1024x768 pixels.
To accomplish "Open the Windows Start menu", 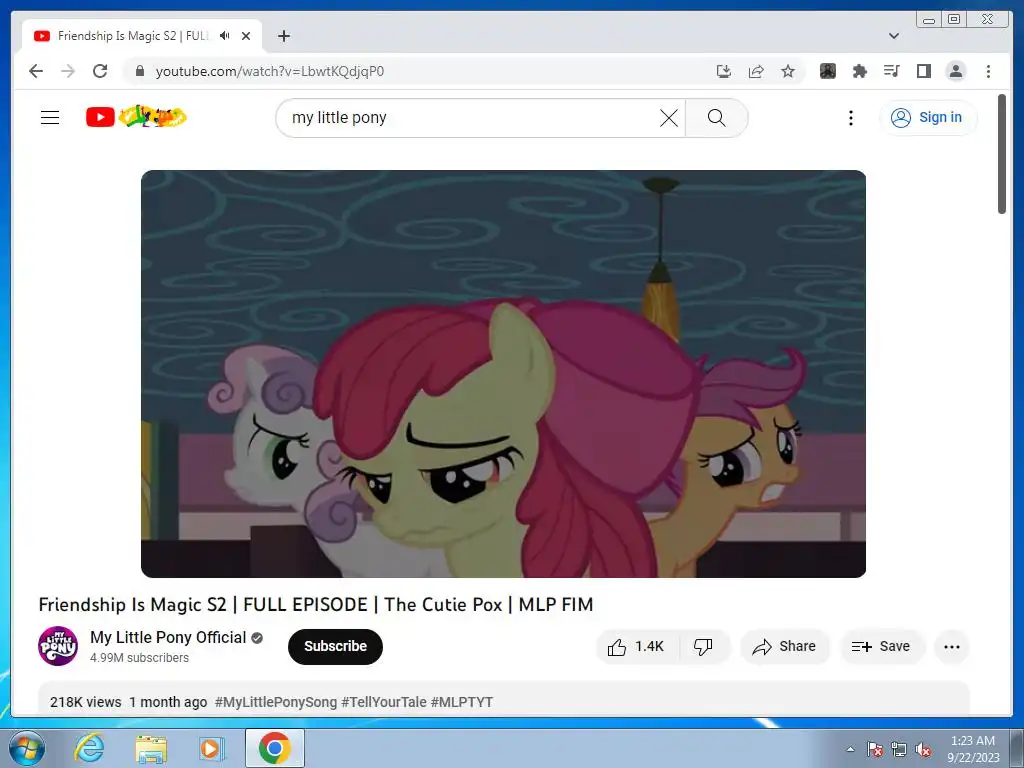I will [27, 748].
